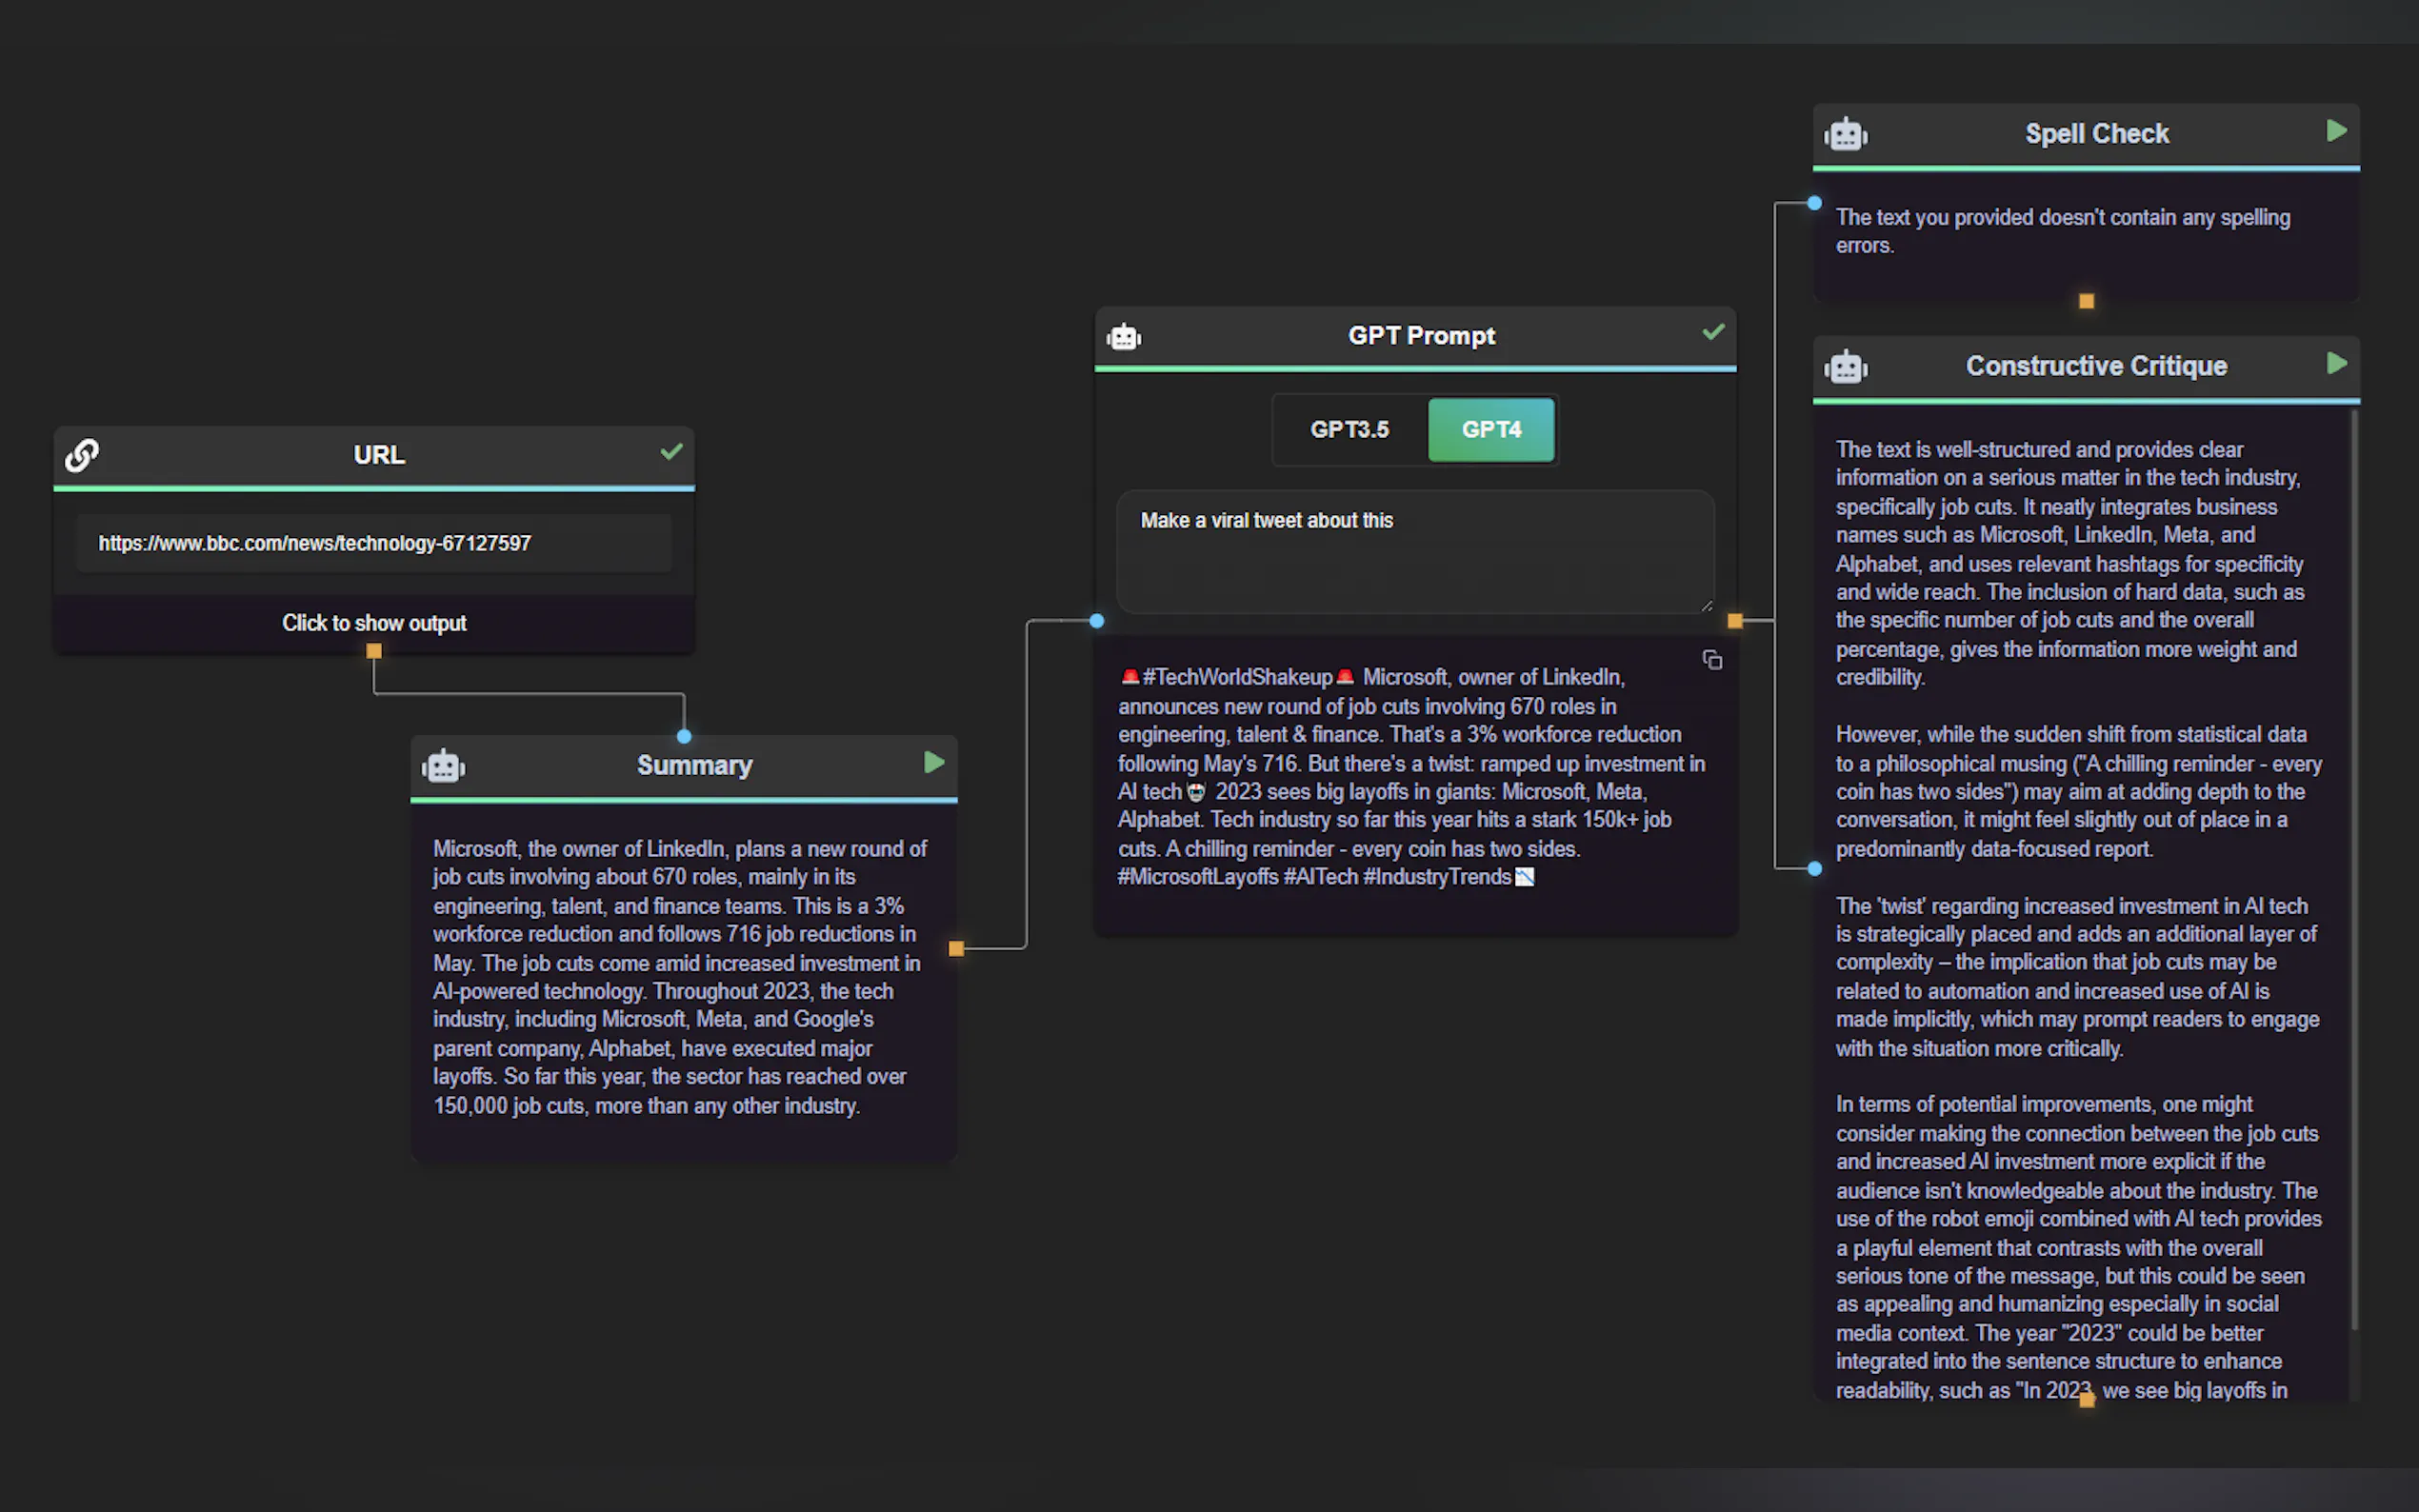The width and height of the screenshot is (2419, 1512).
Task: Click the robot icon on the Summary node
Action: [443, 766]
